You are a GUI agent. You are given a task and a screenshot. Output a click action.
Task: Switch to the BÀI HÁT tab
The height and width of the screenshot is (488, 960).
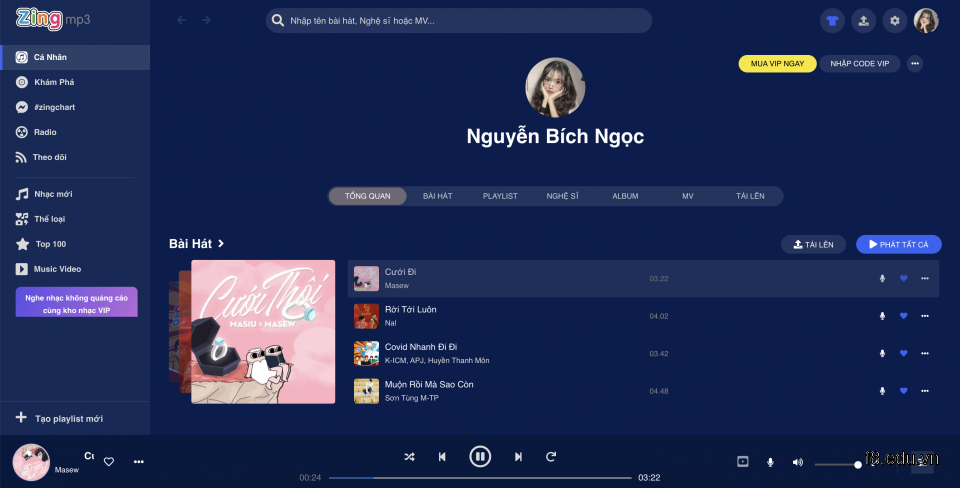(x=437, y=196)
